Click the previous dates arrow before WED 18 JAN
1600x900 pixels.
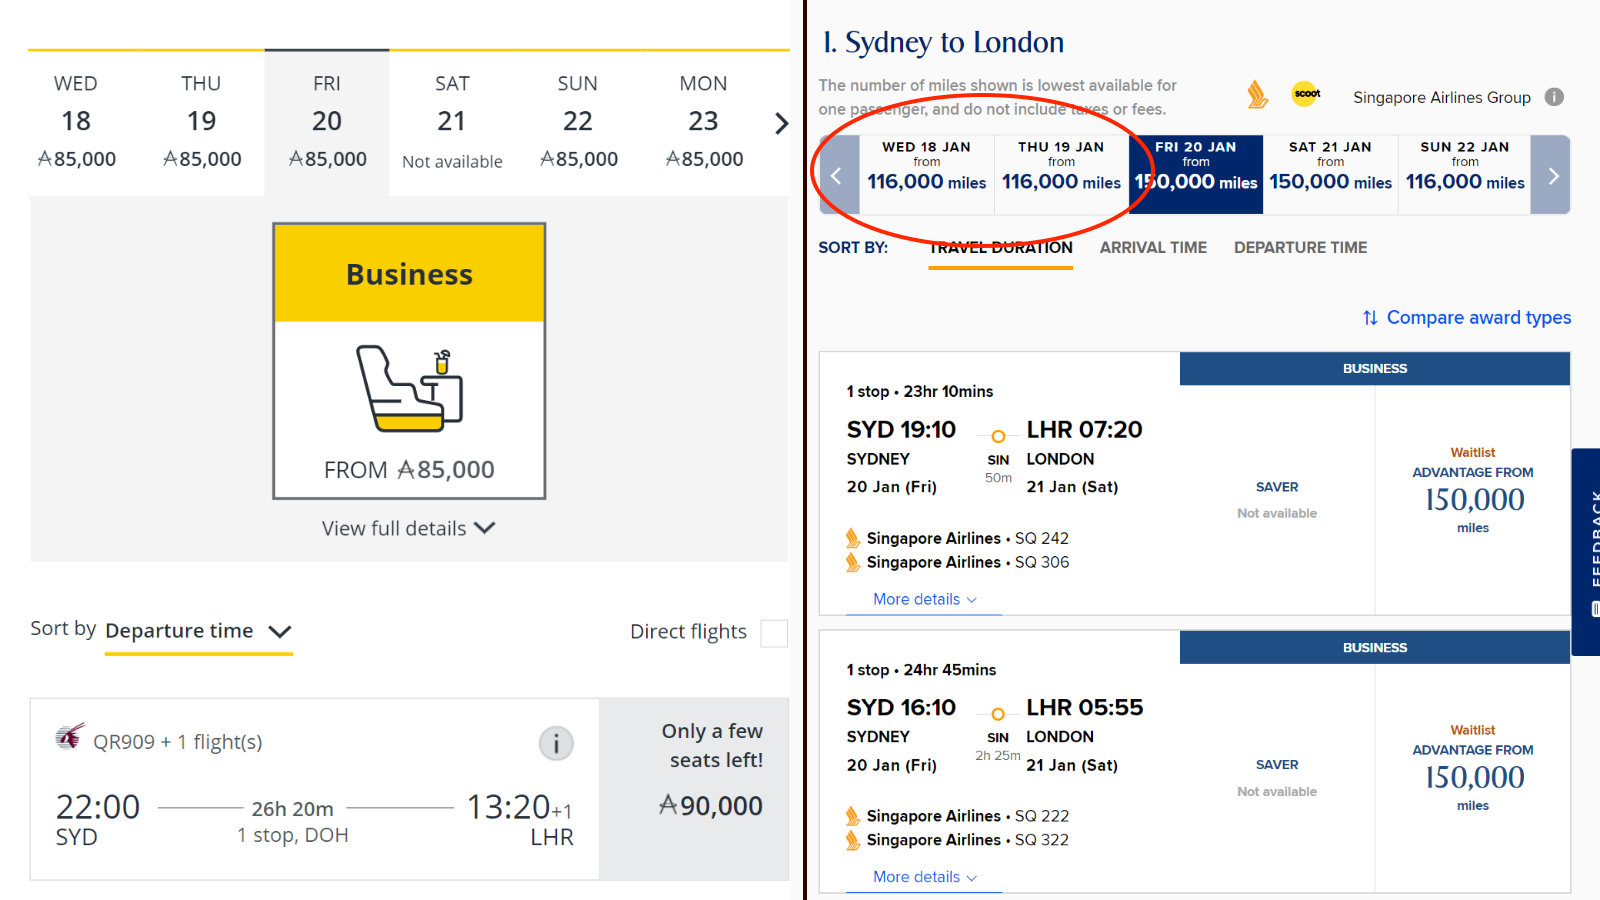pyautogui.click(x=838, y=176)
